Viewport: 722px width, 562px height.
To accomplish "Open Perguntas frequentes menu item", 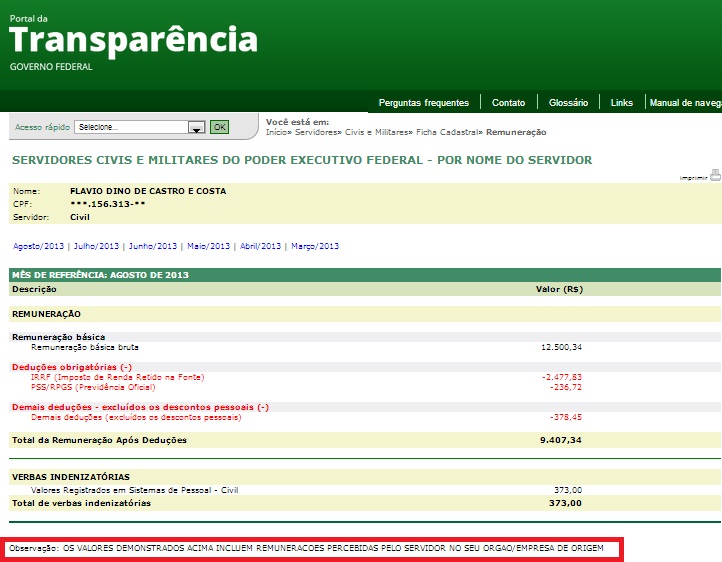I will click(x=423, y=103).
